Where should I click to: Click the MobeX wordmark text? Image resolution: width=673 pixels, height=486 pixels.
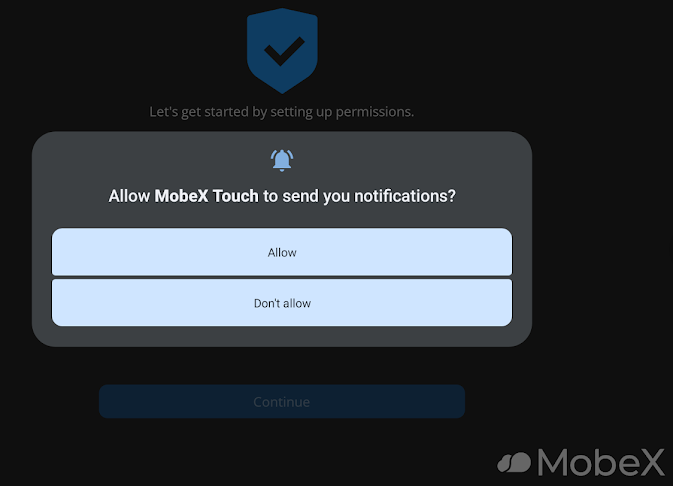(601, 461)
